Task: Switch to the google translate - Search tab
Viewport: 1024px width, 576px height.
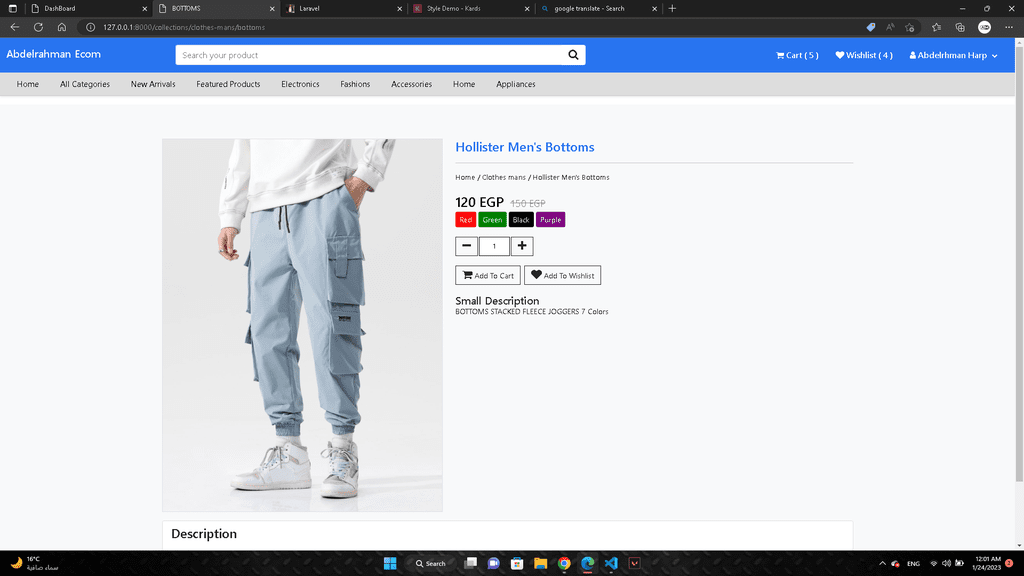Action: click(599, 8)
